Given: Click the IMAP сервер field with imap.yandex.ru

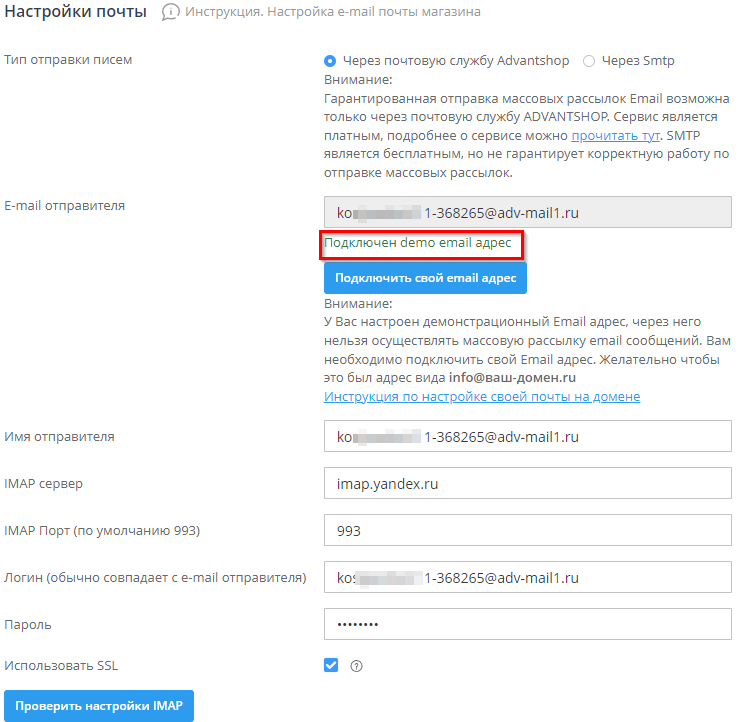Looking at the screenshot, I should click(528, 484).
